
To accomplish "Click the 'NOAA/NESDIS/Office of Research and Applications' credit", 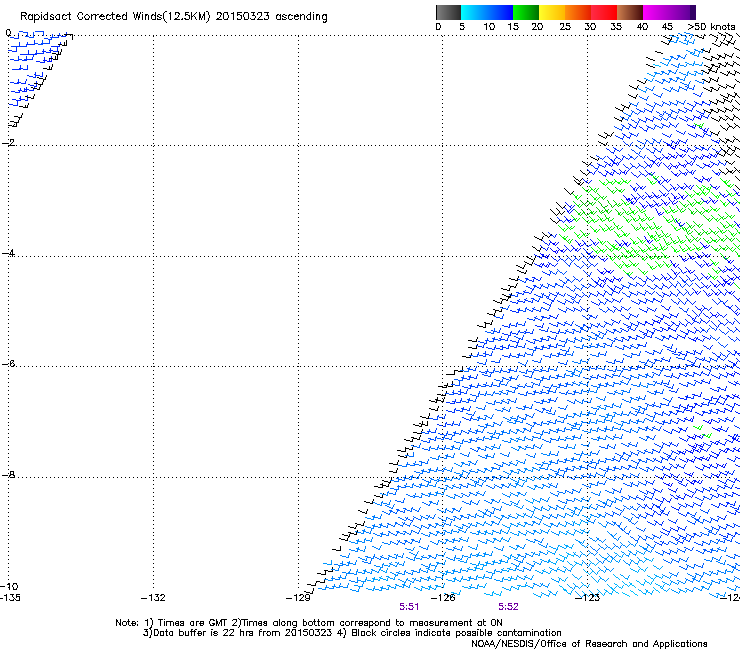I will pyautogui.click(x=589, y=644).
